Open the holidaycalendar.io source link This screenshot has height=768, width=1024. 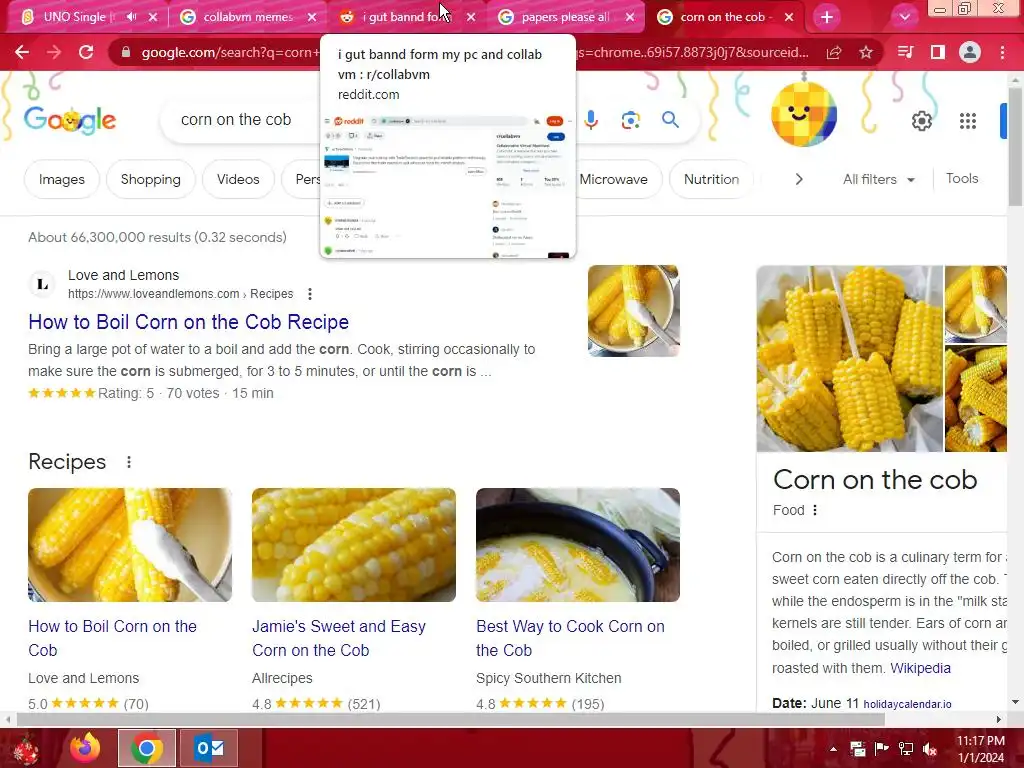point(907,704)
